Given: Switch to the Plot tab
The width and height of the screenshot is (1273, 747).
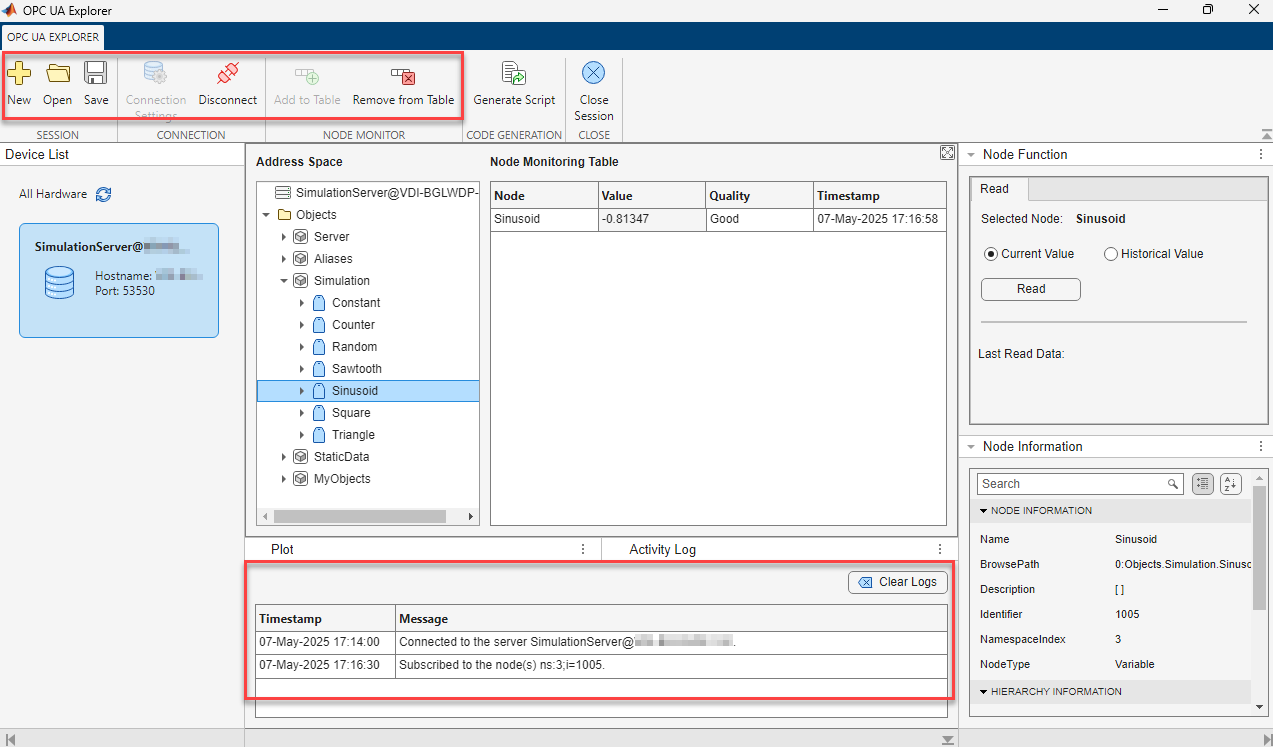Looking at the screenshot, I should (x=282, y=549).
